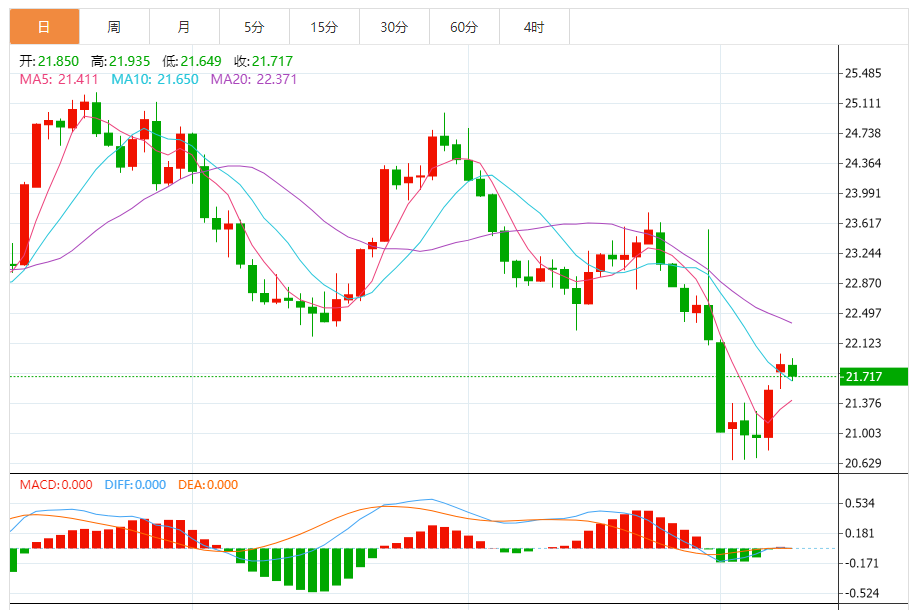This screenshot has height=610, width=914.
Task: Switch to the monthly 月 chart tab
Action: coord(184,27)
